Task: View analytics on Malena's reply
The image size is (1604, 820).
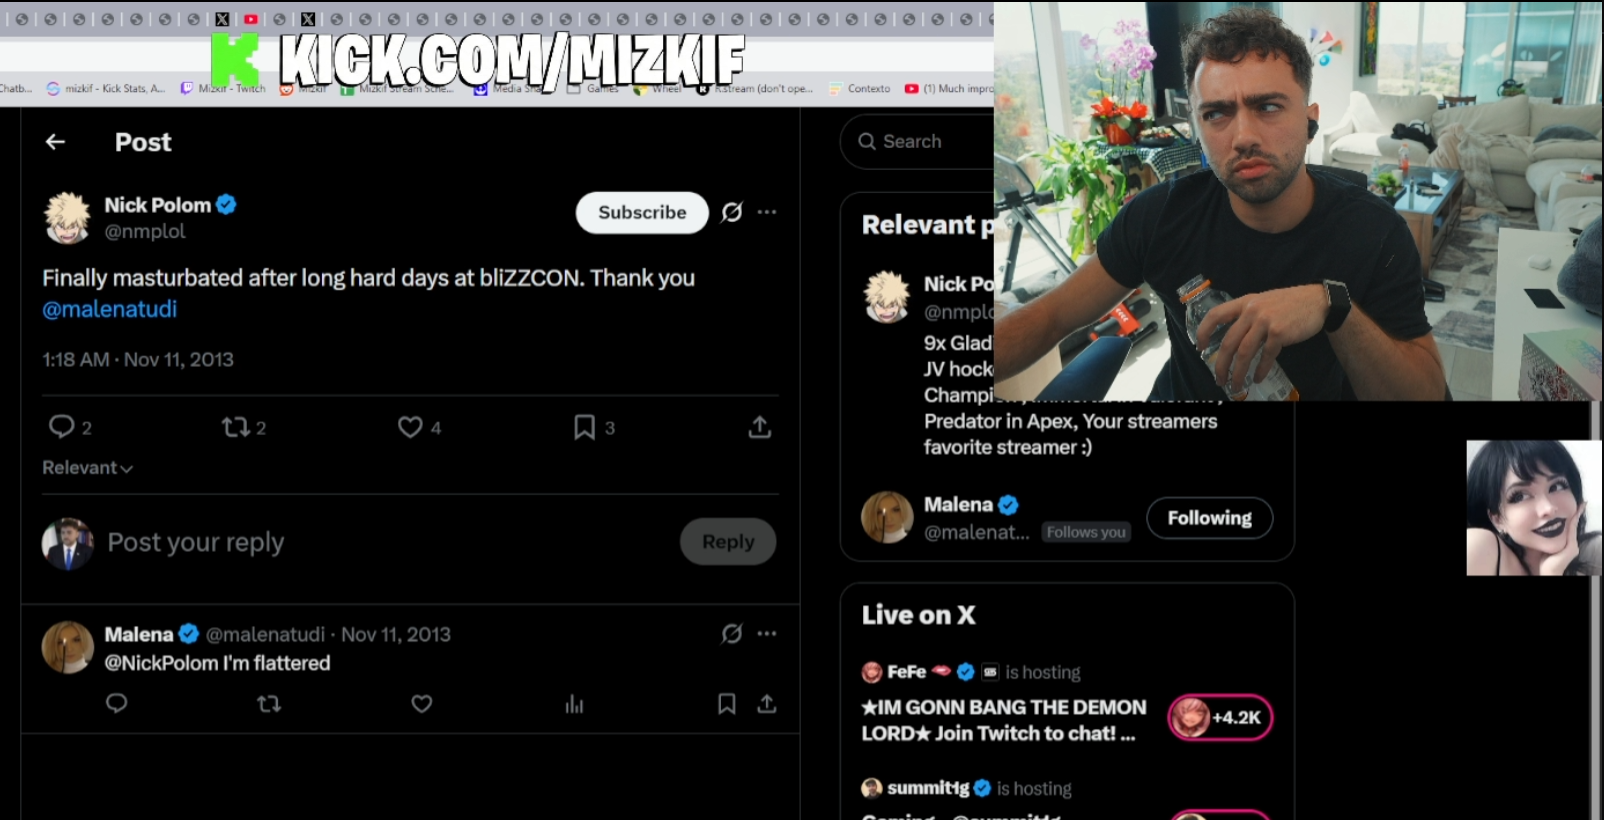Action: pos(574,704)
